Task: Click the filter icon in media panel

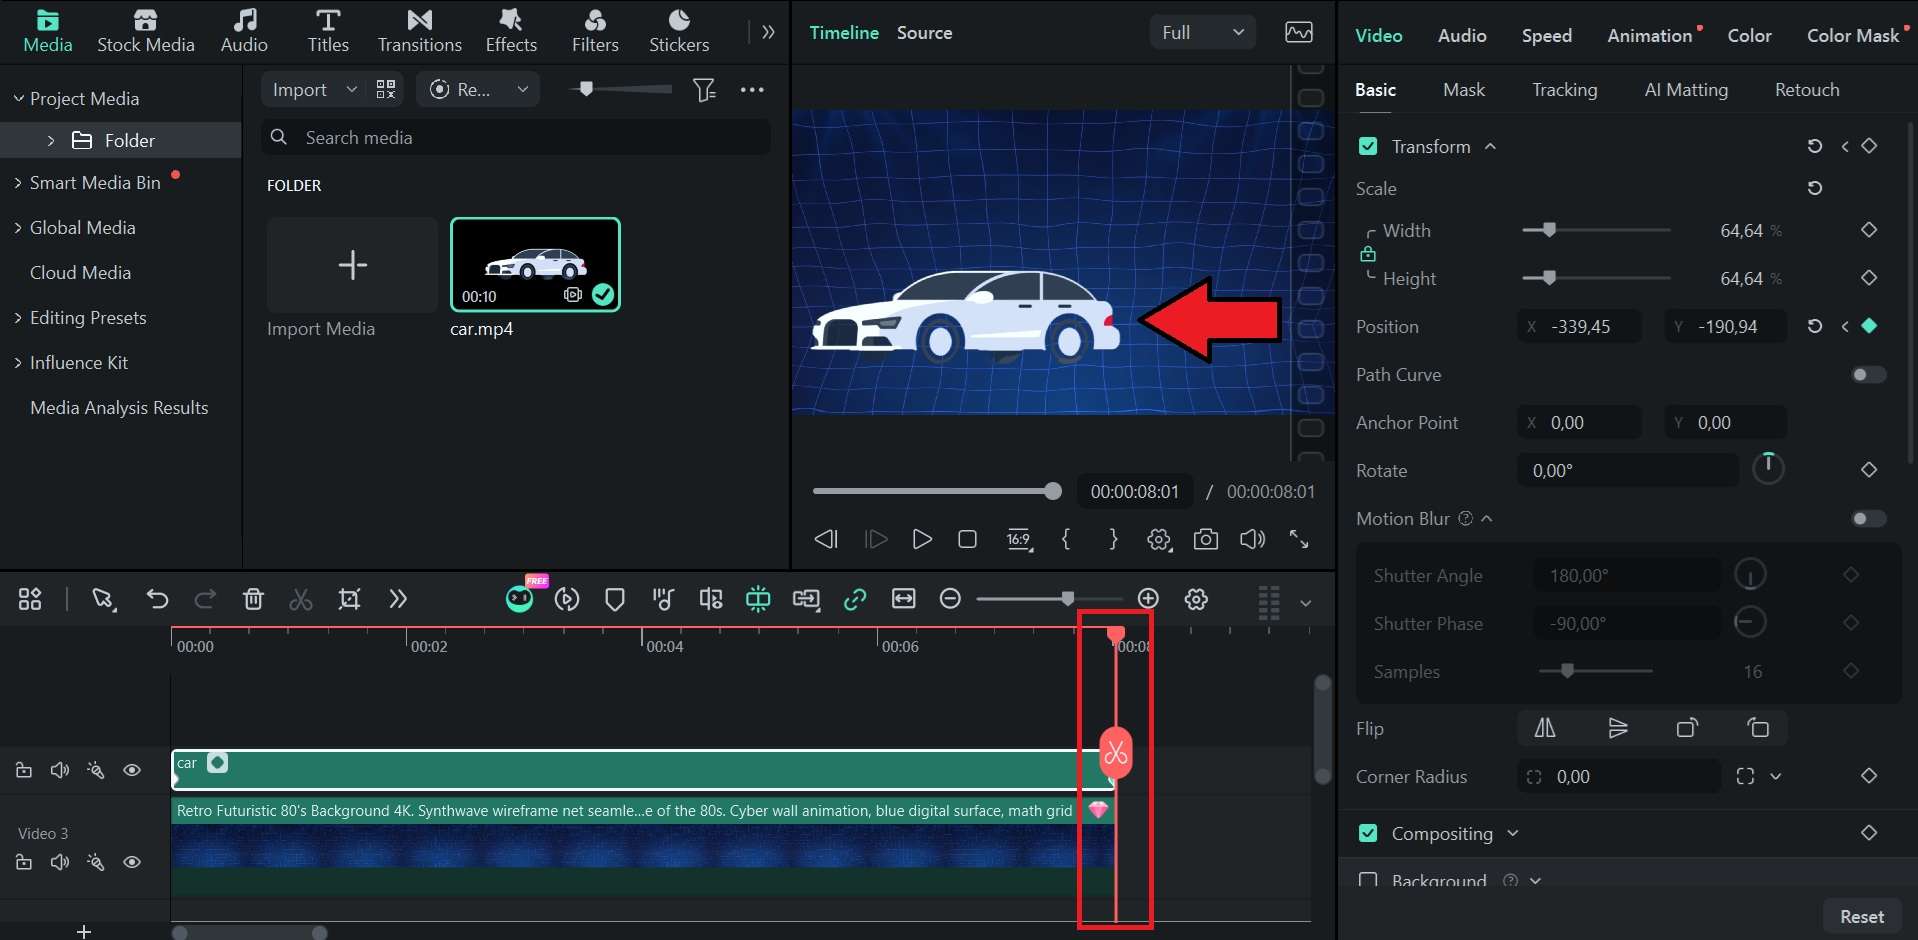Action: (704, 90)
